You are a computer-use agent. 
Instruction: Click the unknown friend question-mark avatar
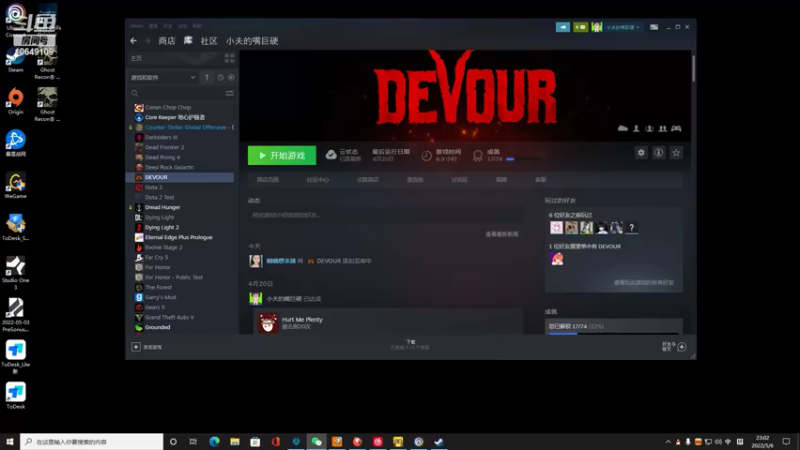tap(632, 228)
